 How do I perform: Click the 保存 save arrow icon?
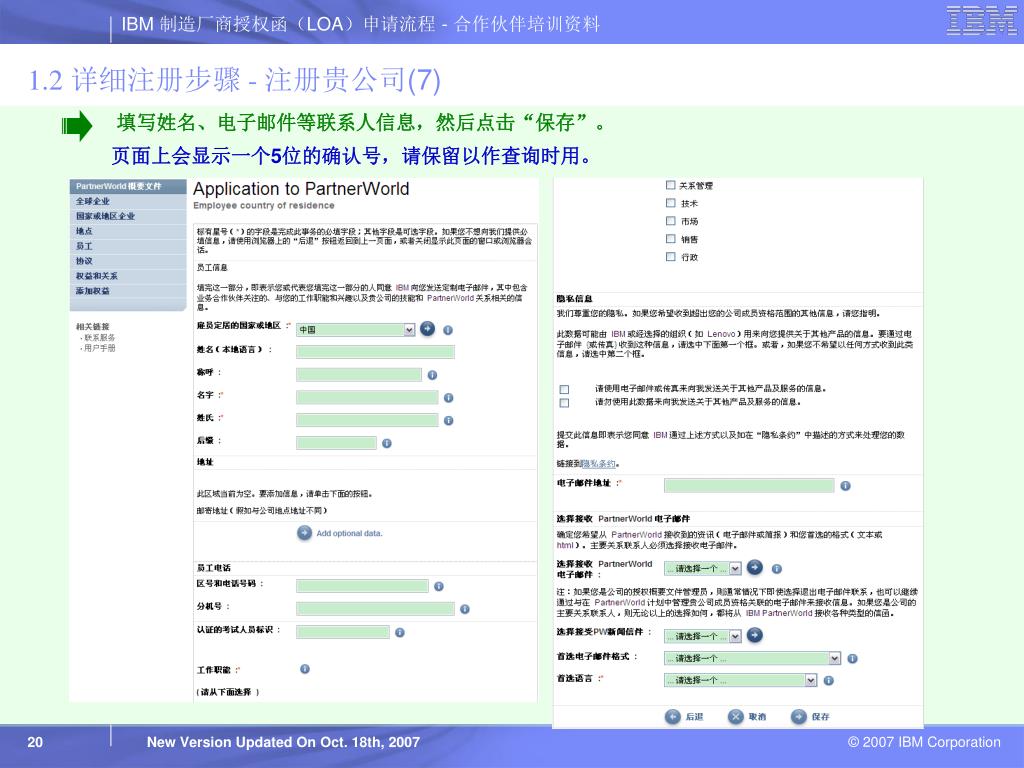799,716
